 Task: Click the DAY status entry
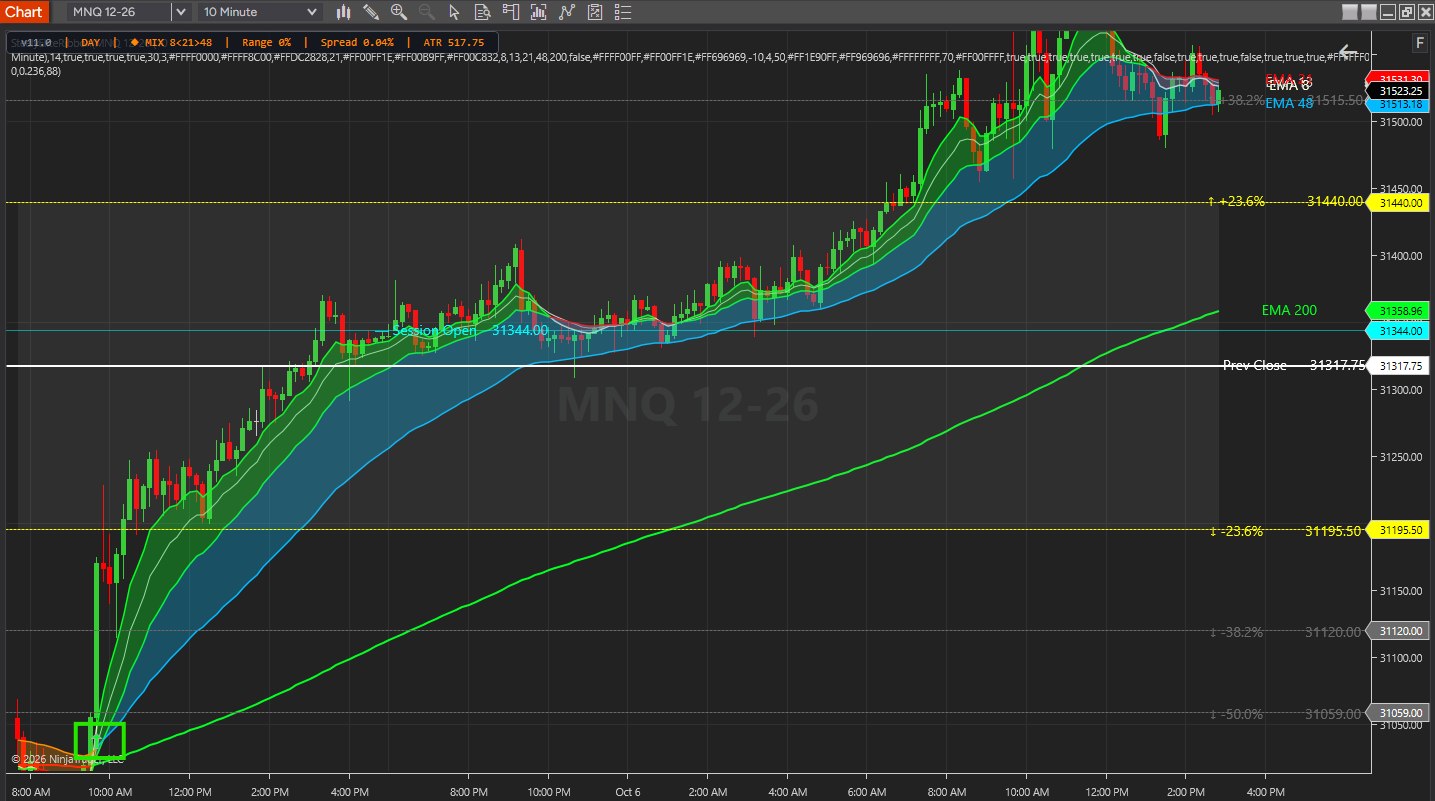pos(91,42)
